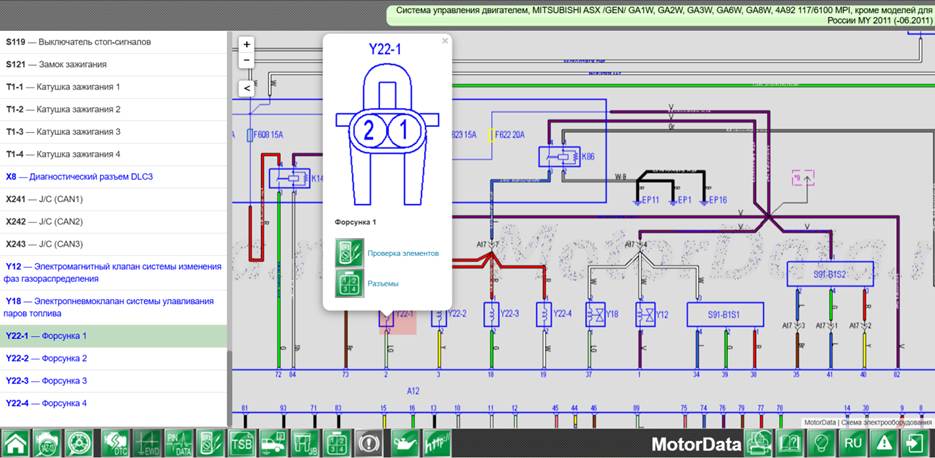This screenshot has width=935, height=458.
Task: Open the Home icon in bottom toolbar
Action: click(x=15, y=443)
